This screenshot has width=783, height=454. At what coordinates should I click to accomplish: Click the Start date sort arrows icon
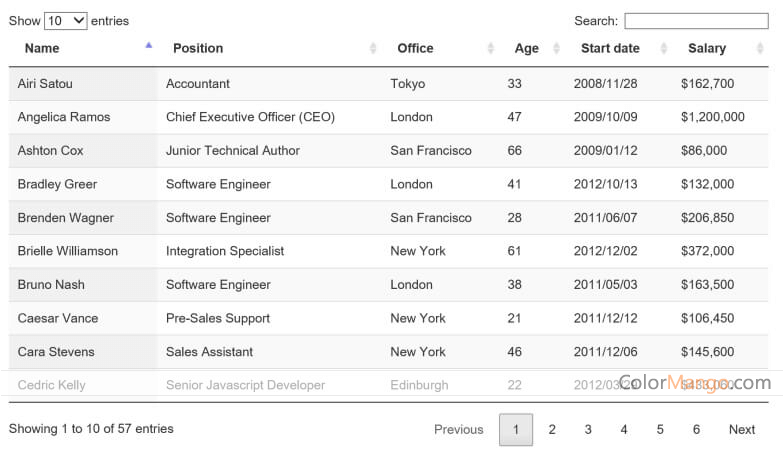click(663, 48)
